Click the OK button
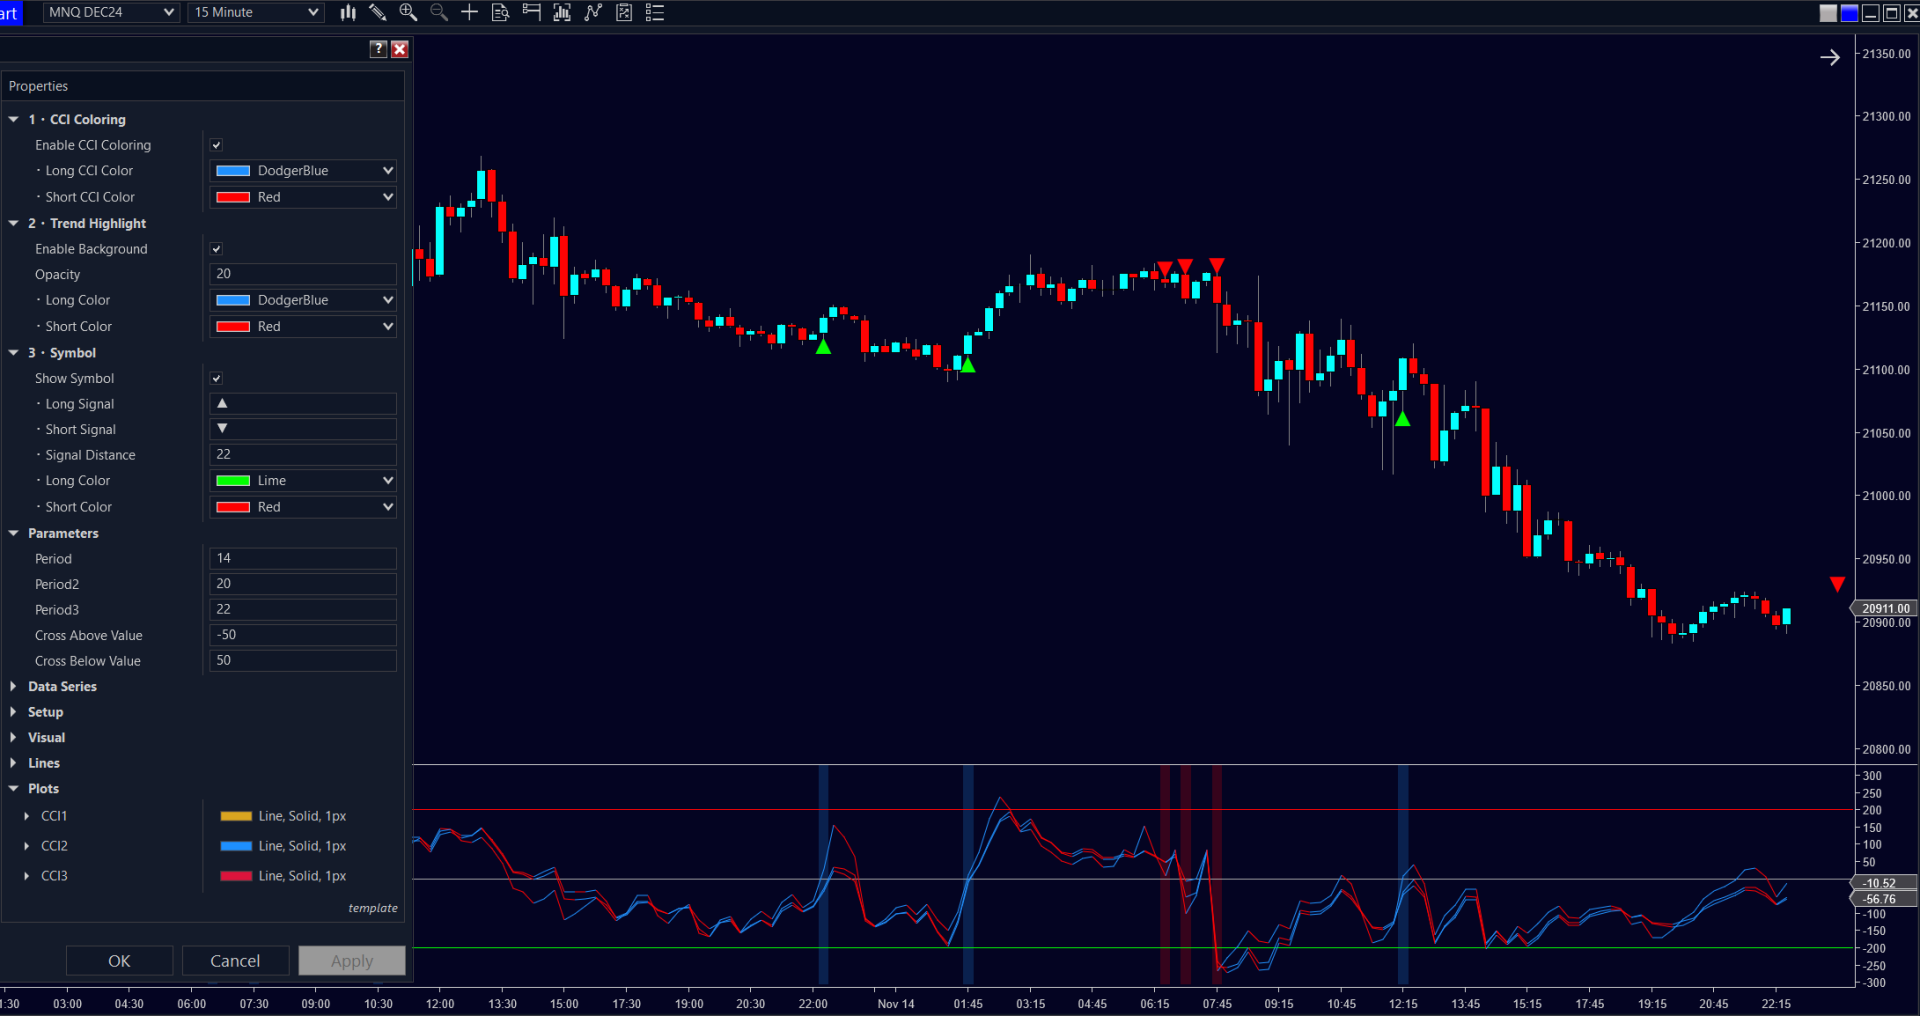This screenshot has height=1016, width=1920. pyautogui.click(x=119, y=961)
